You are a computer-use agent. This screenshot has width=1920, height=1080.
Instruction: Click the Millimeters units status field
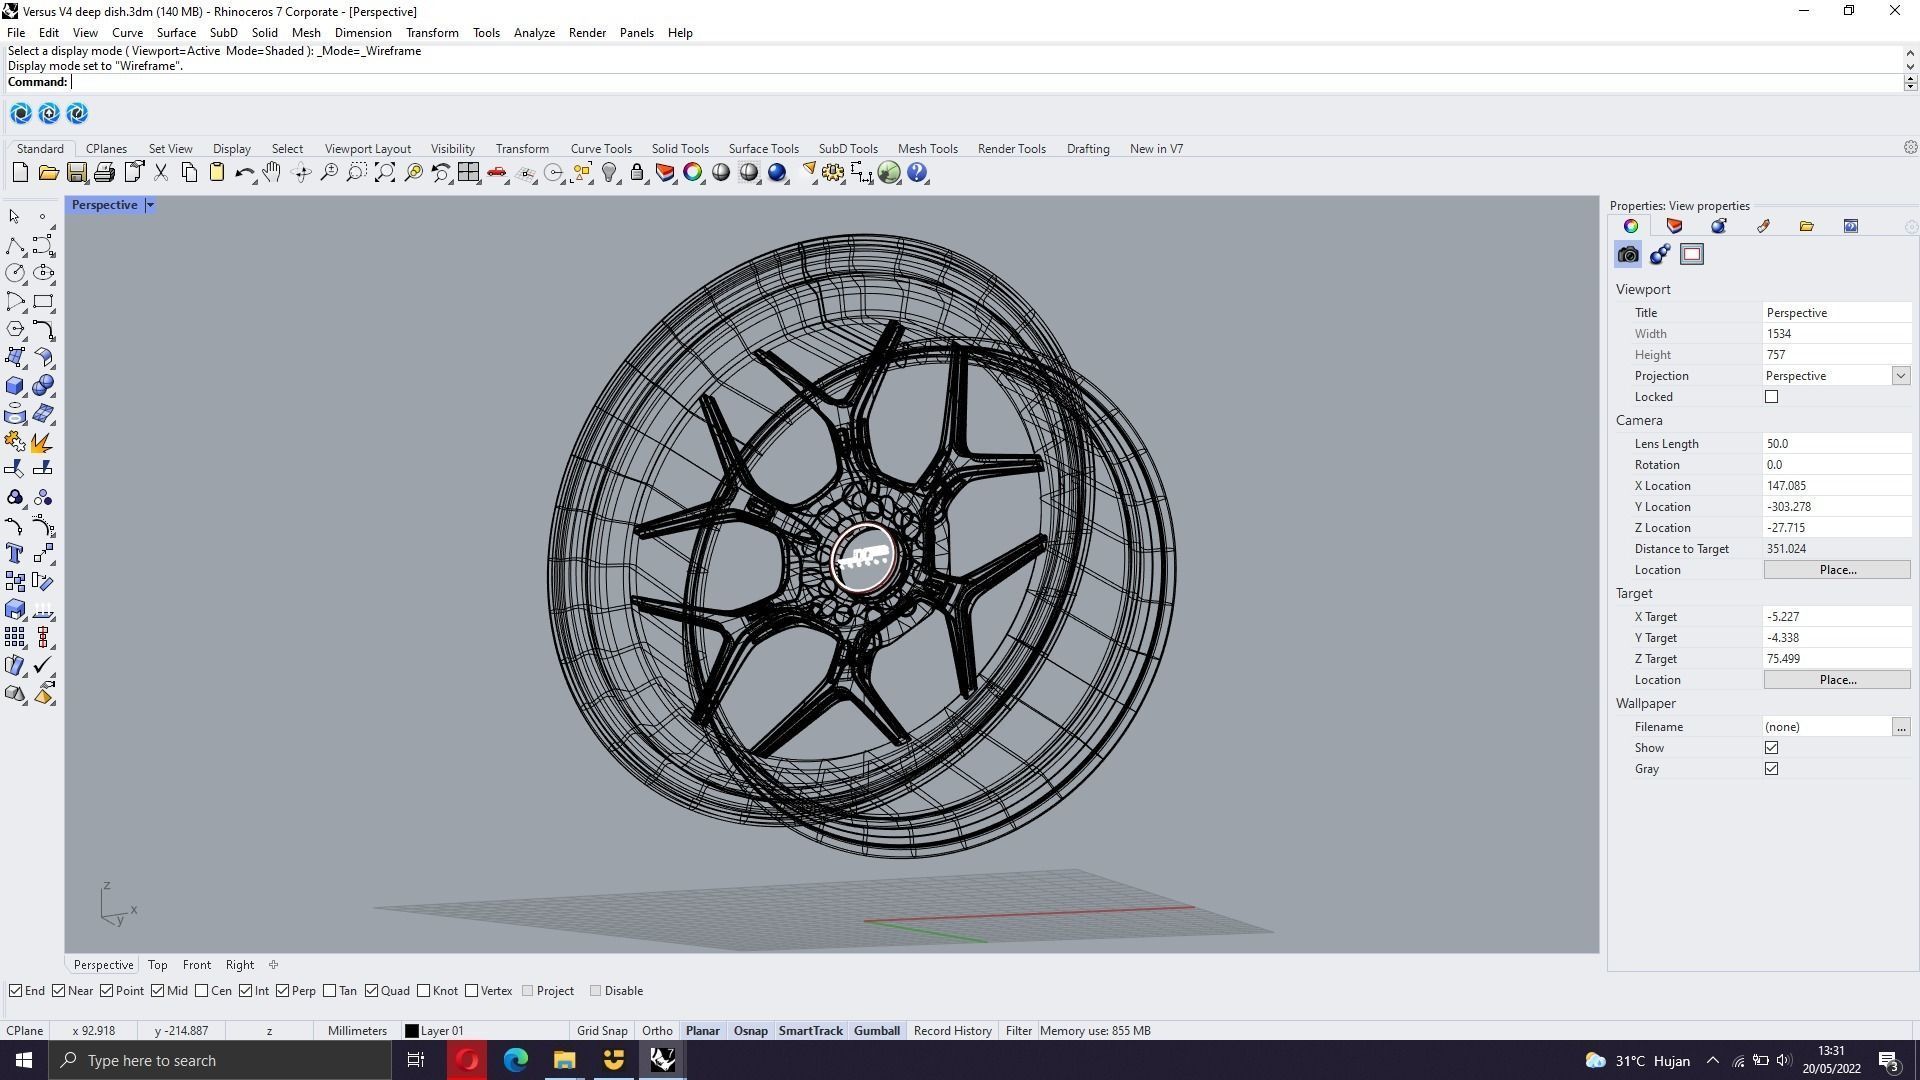coord(357,1031)
